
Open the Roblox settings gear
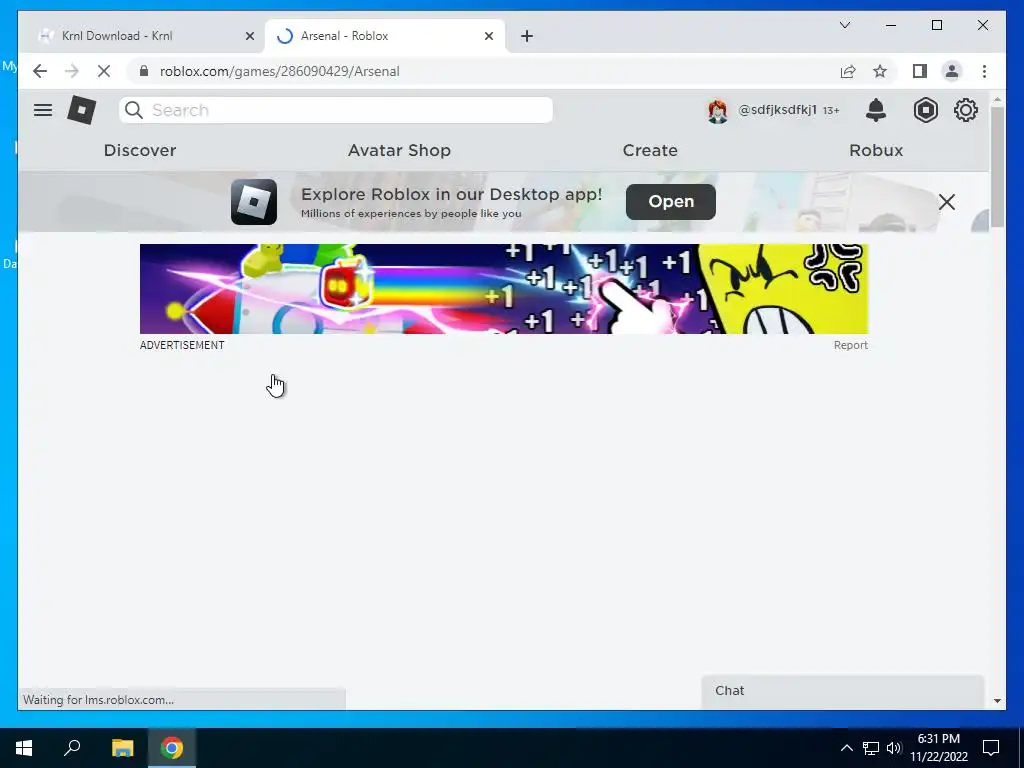click(x=966, y=110)
